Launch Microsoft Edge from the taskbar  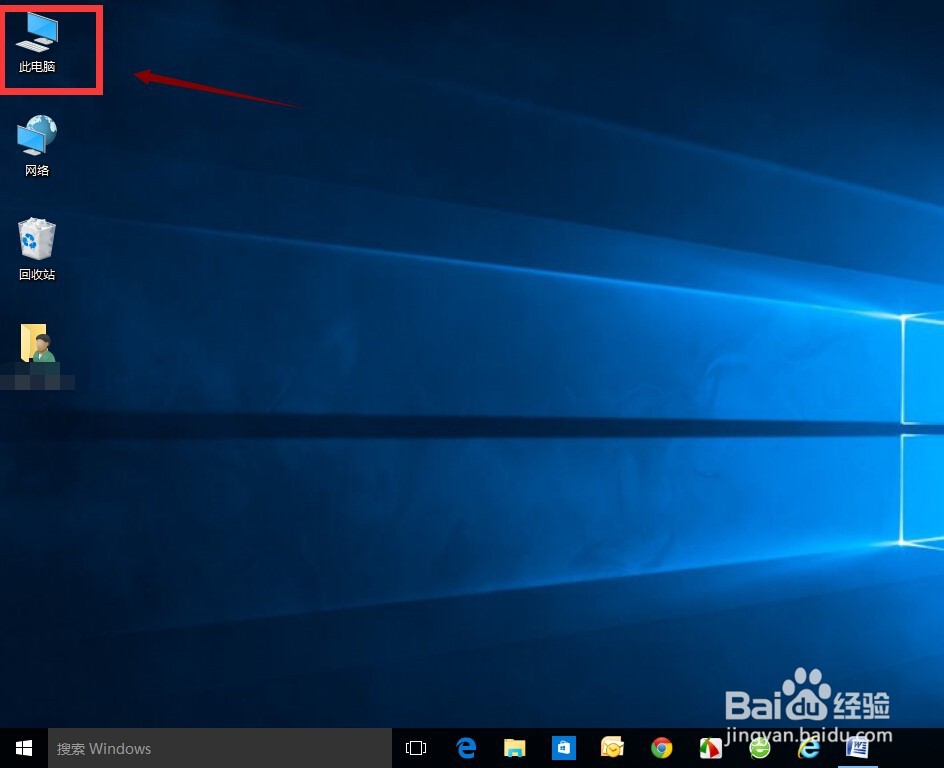(x=465, y=748)
